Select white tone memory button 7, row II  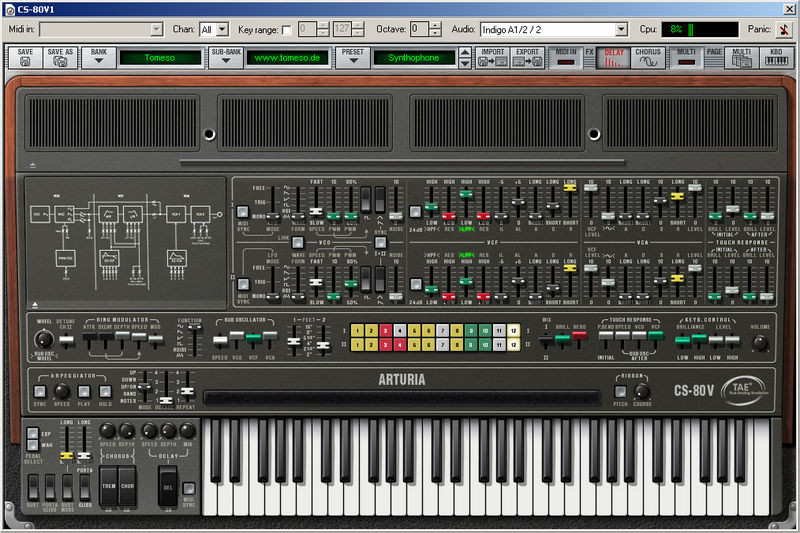(442, 345)
